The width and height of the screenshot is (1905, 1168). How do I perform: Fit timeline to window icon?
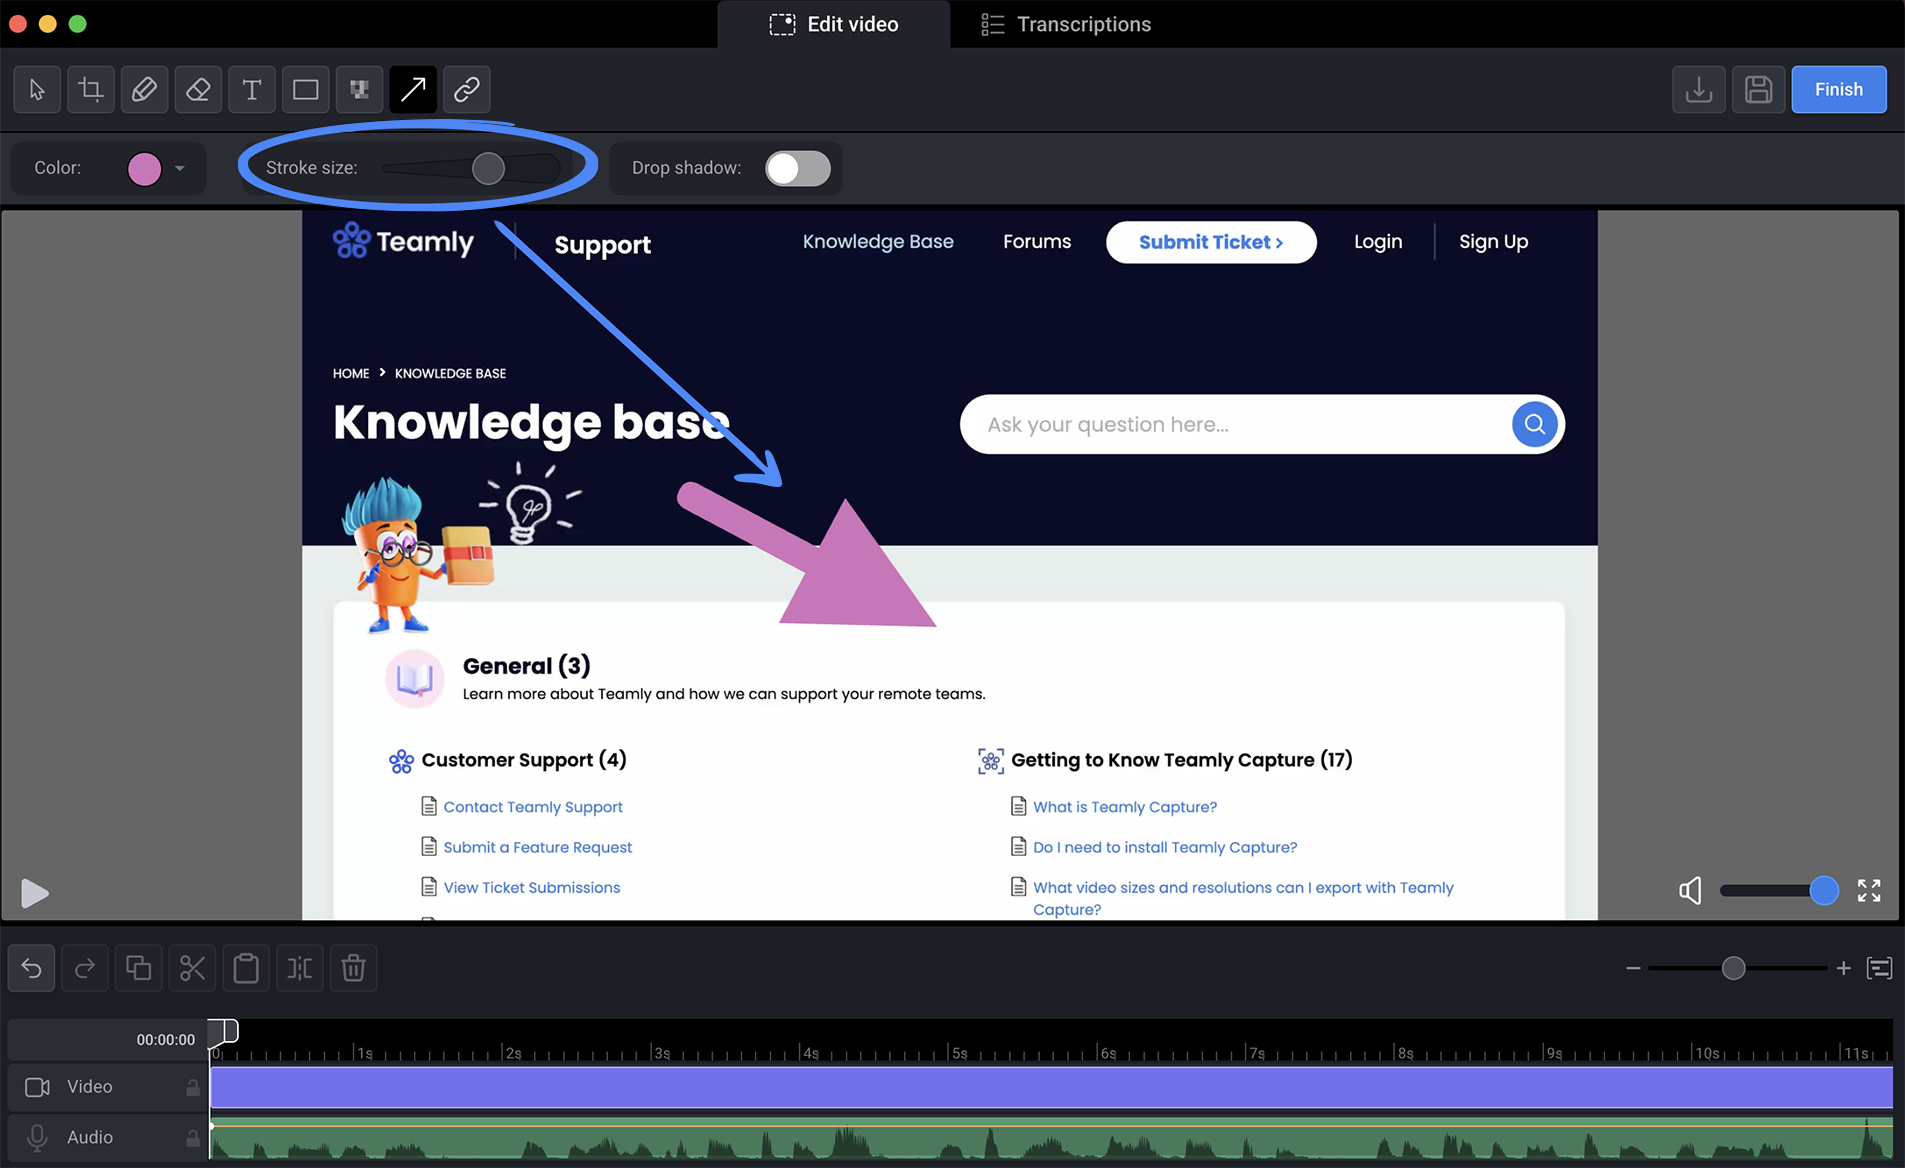1879,968
